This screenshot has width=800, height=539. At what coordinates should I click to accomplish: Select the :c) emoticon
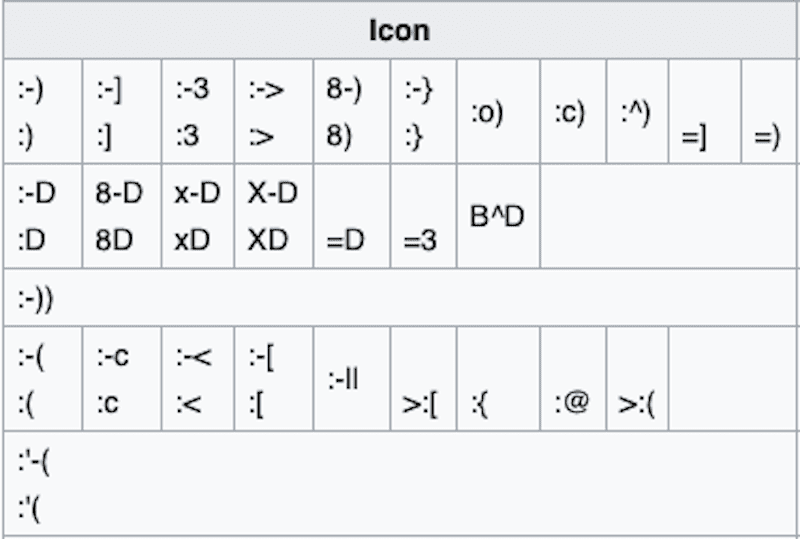click(x=573, y=113)
